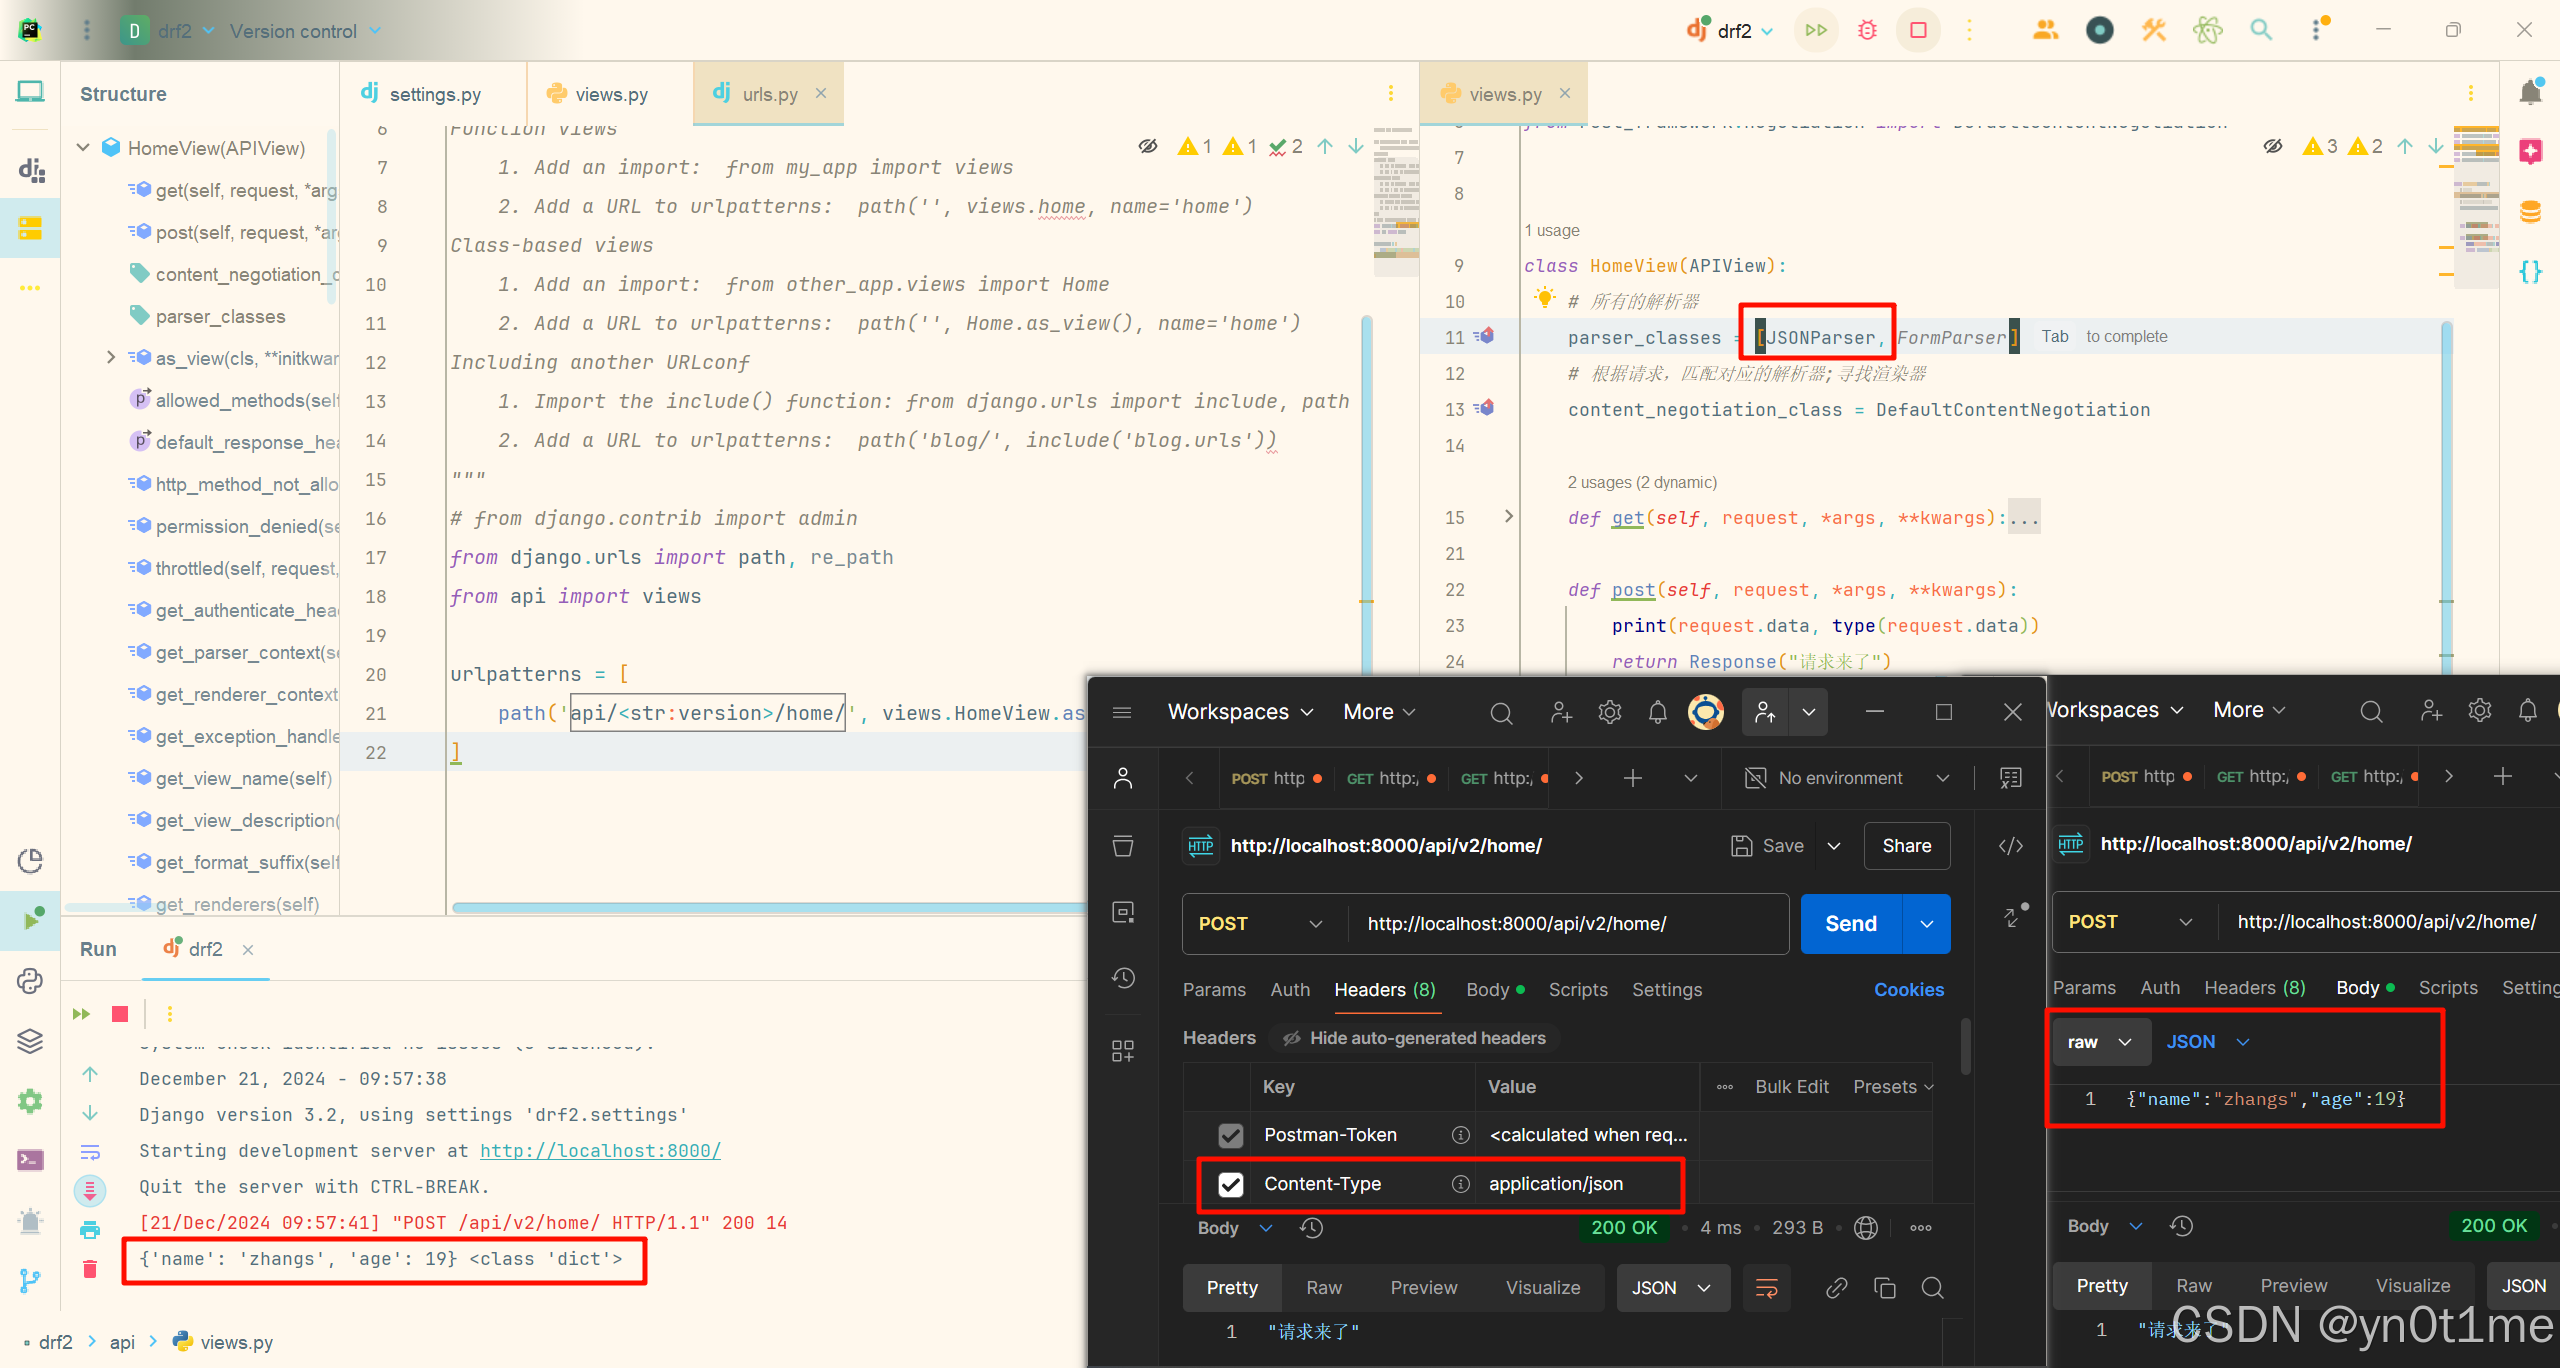
Task: Toggle Hide auto-generated headers
Action: pyautogui.click(x=1415, y=1038)
